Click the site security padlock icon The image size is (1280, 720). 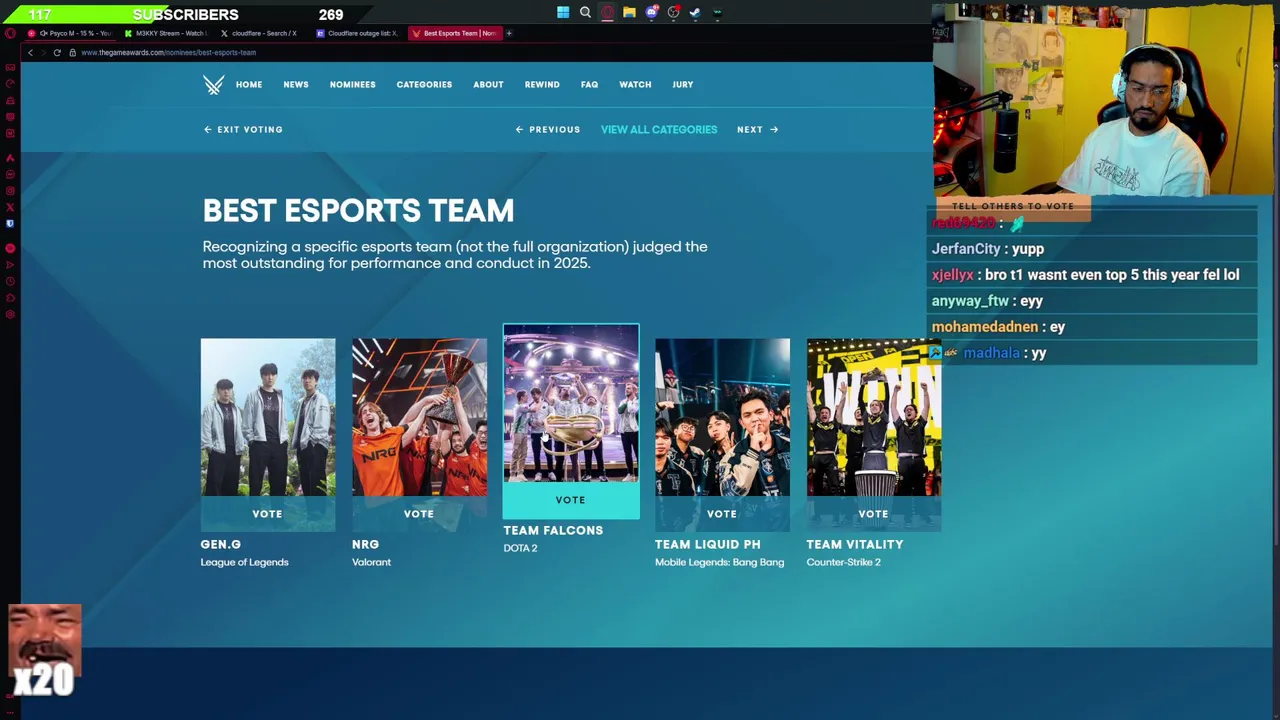(72, 52)
